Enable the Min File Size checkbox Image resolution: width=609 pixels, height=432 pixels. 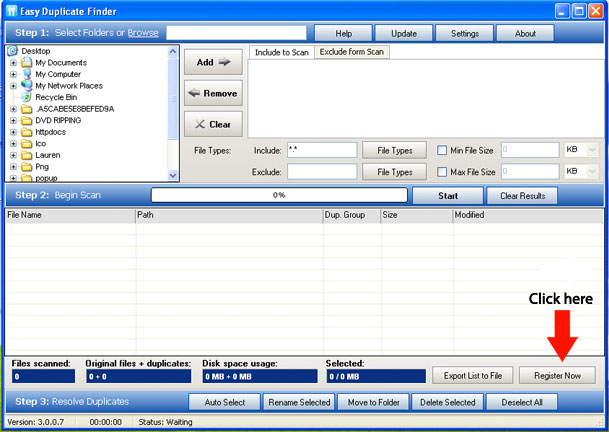click(442, 150)
